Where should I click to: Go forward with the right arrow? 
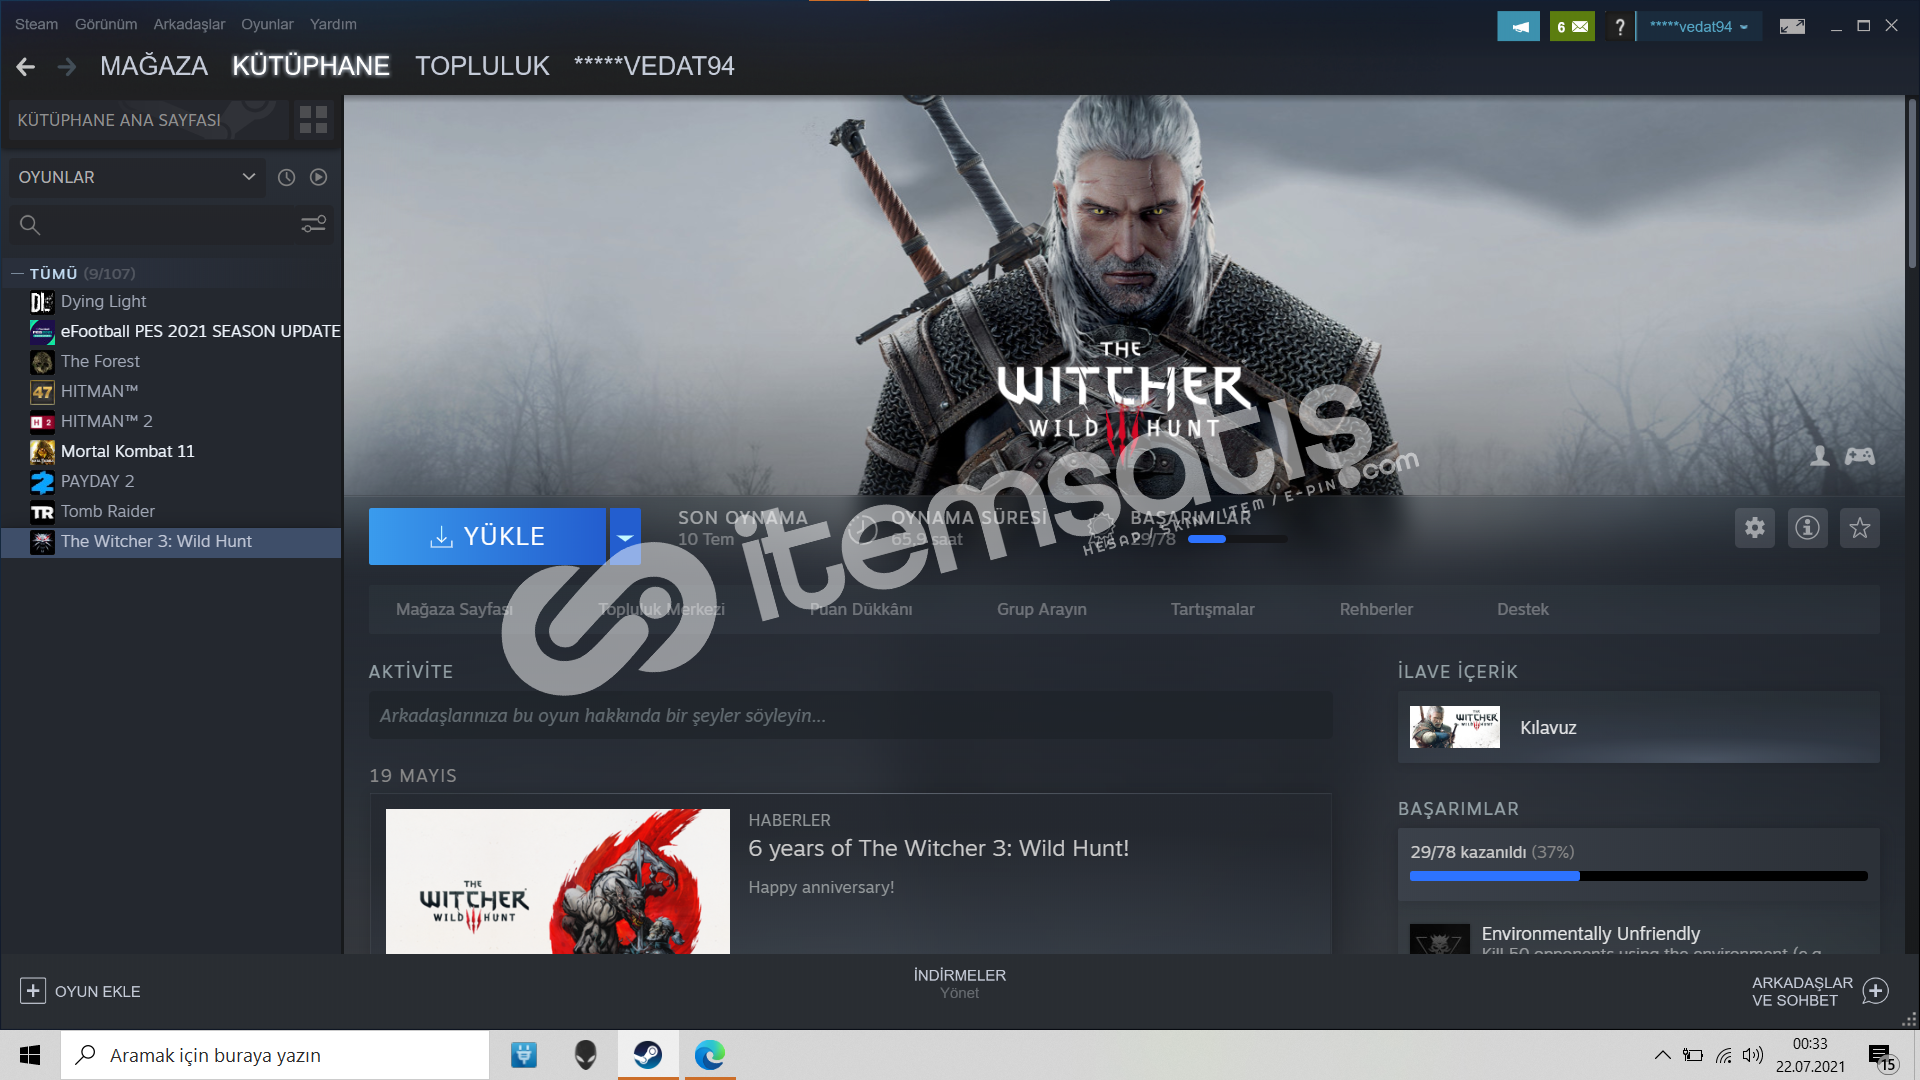point(67,66)
